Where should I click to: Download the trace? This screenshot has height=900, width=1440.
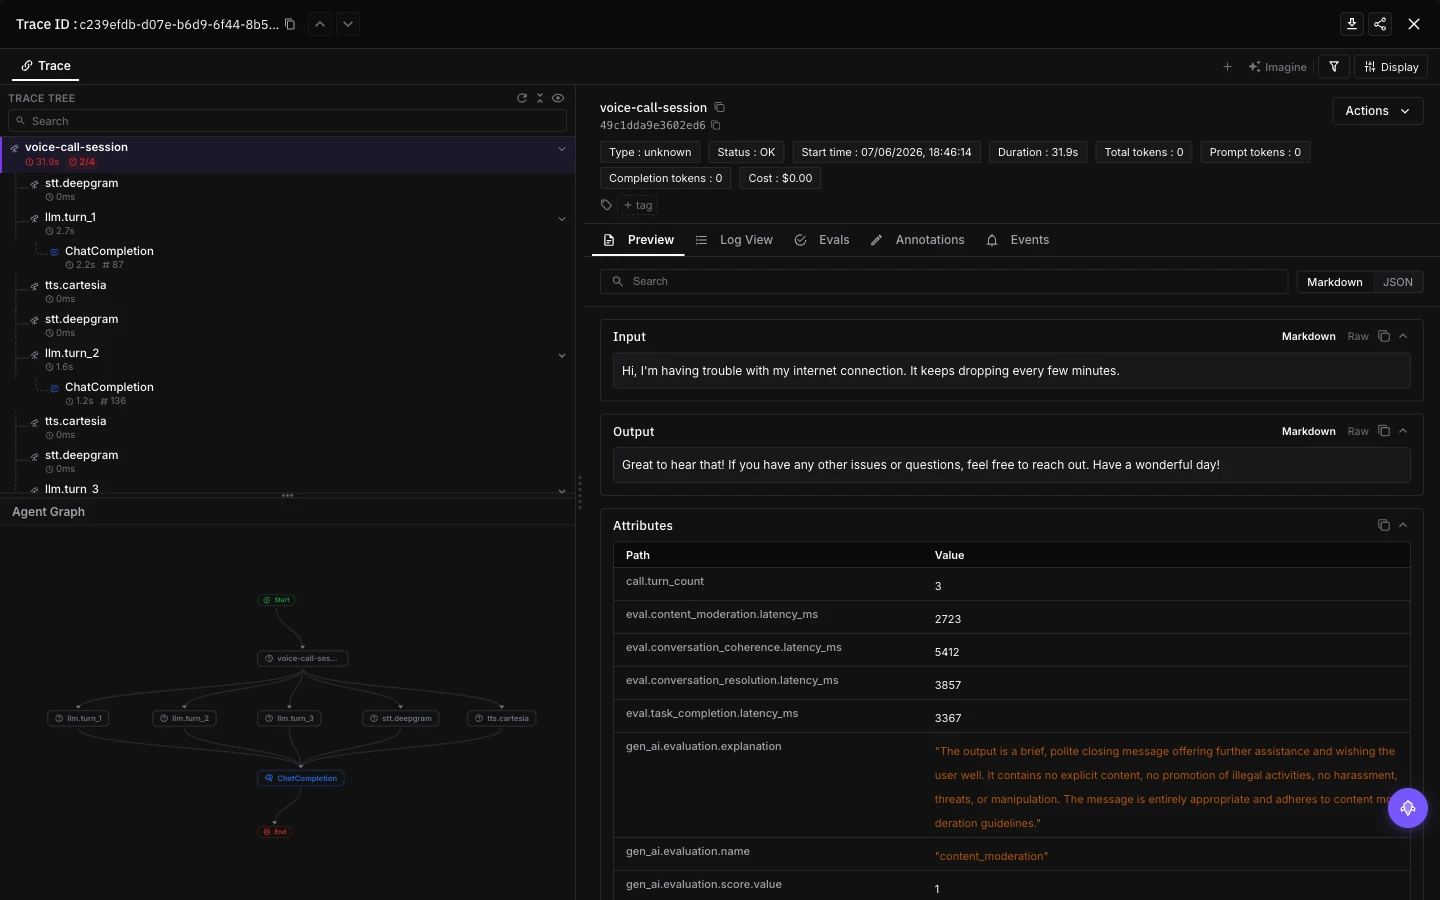(x=1352, y=24)
